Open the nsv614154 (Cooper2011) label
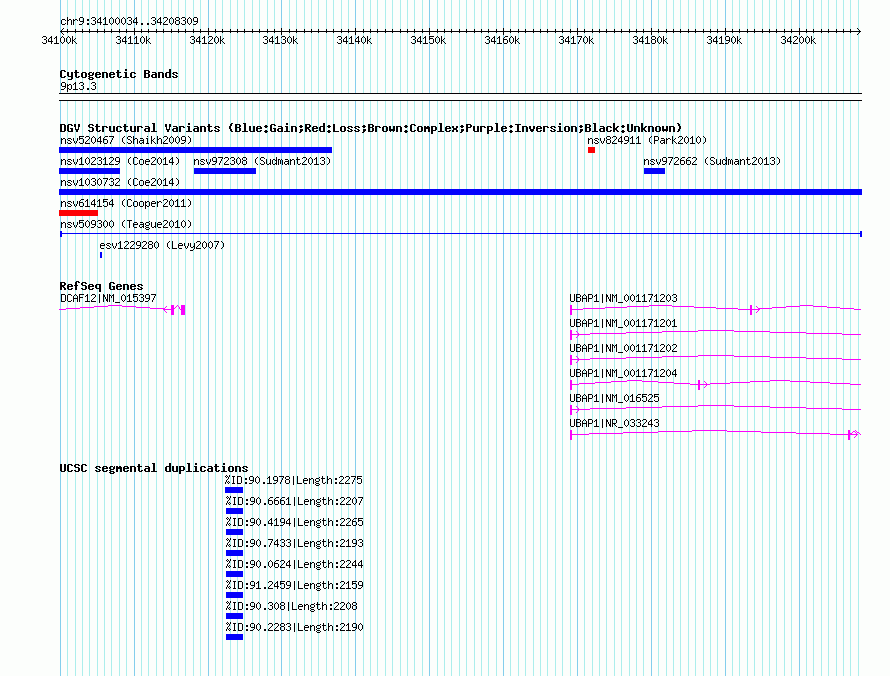The width and height of the screenshot is (890, 676). (x=126, y=203)
